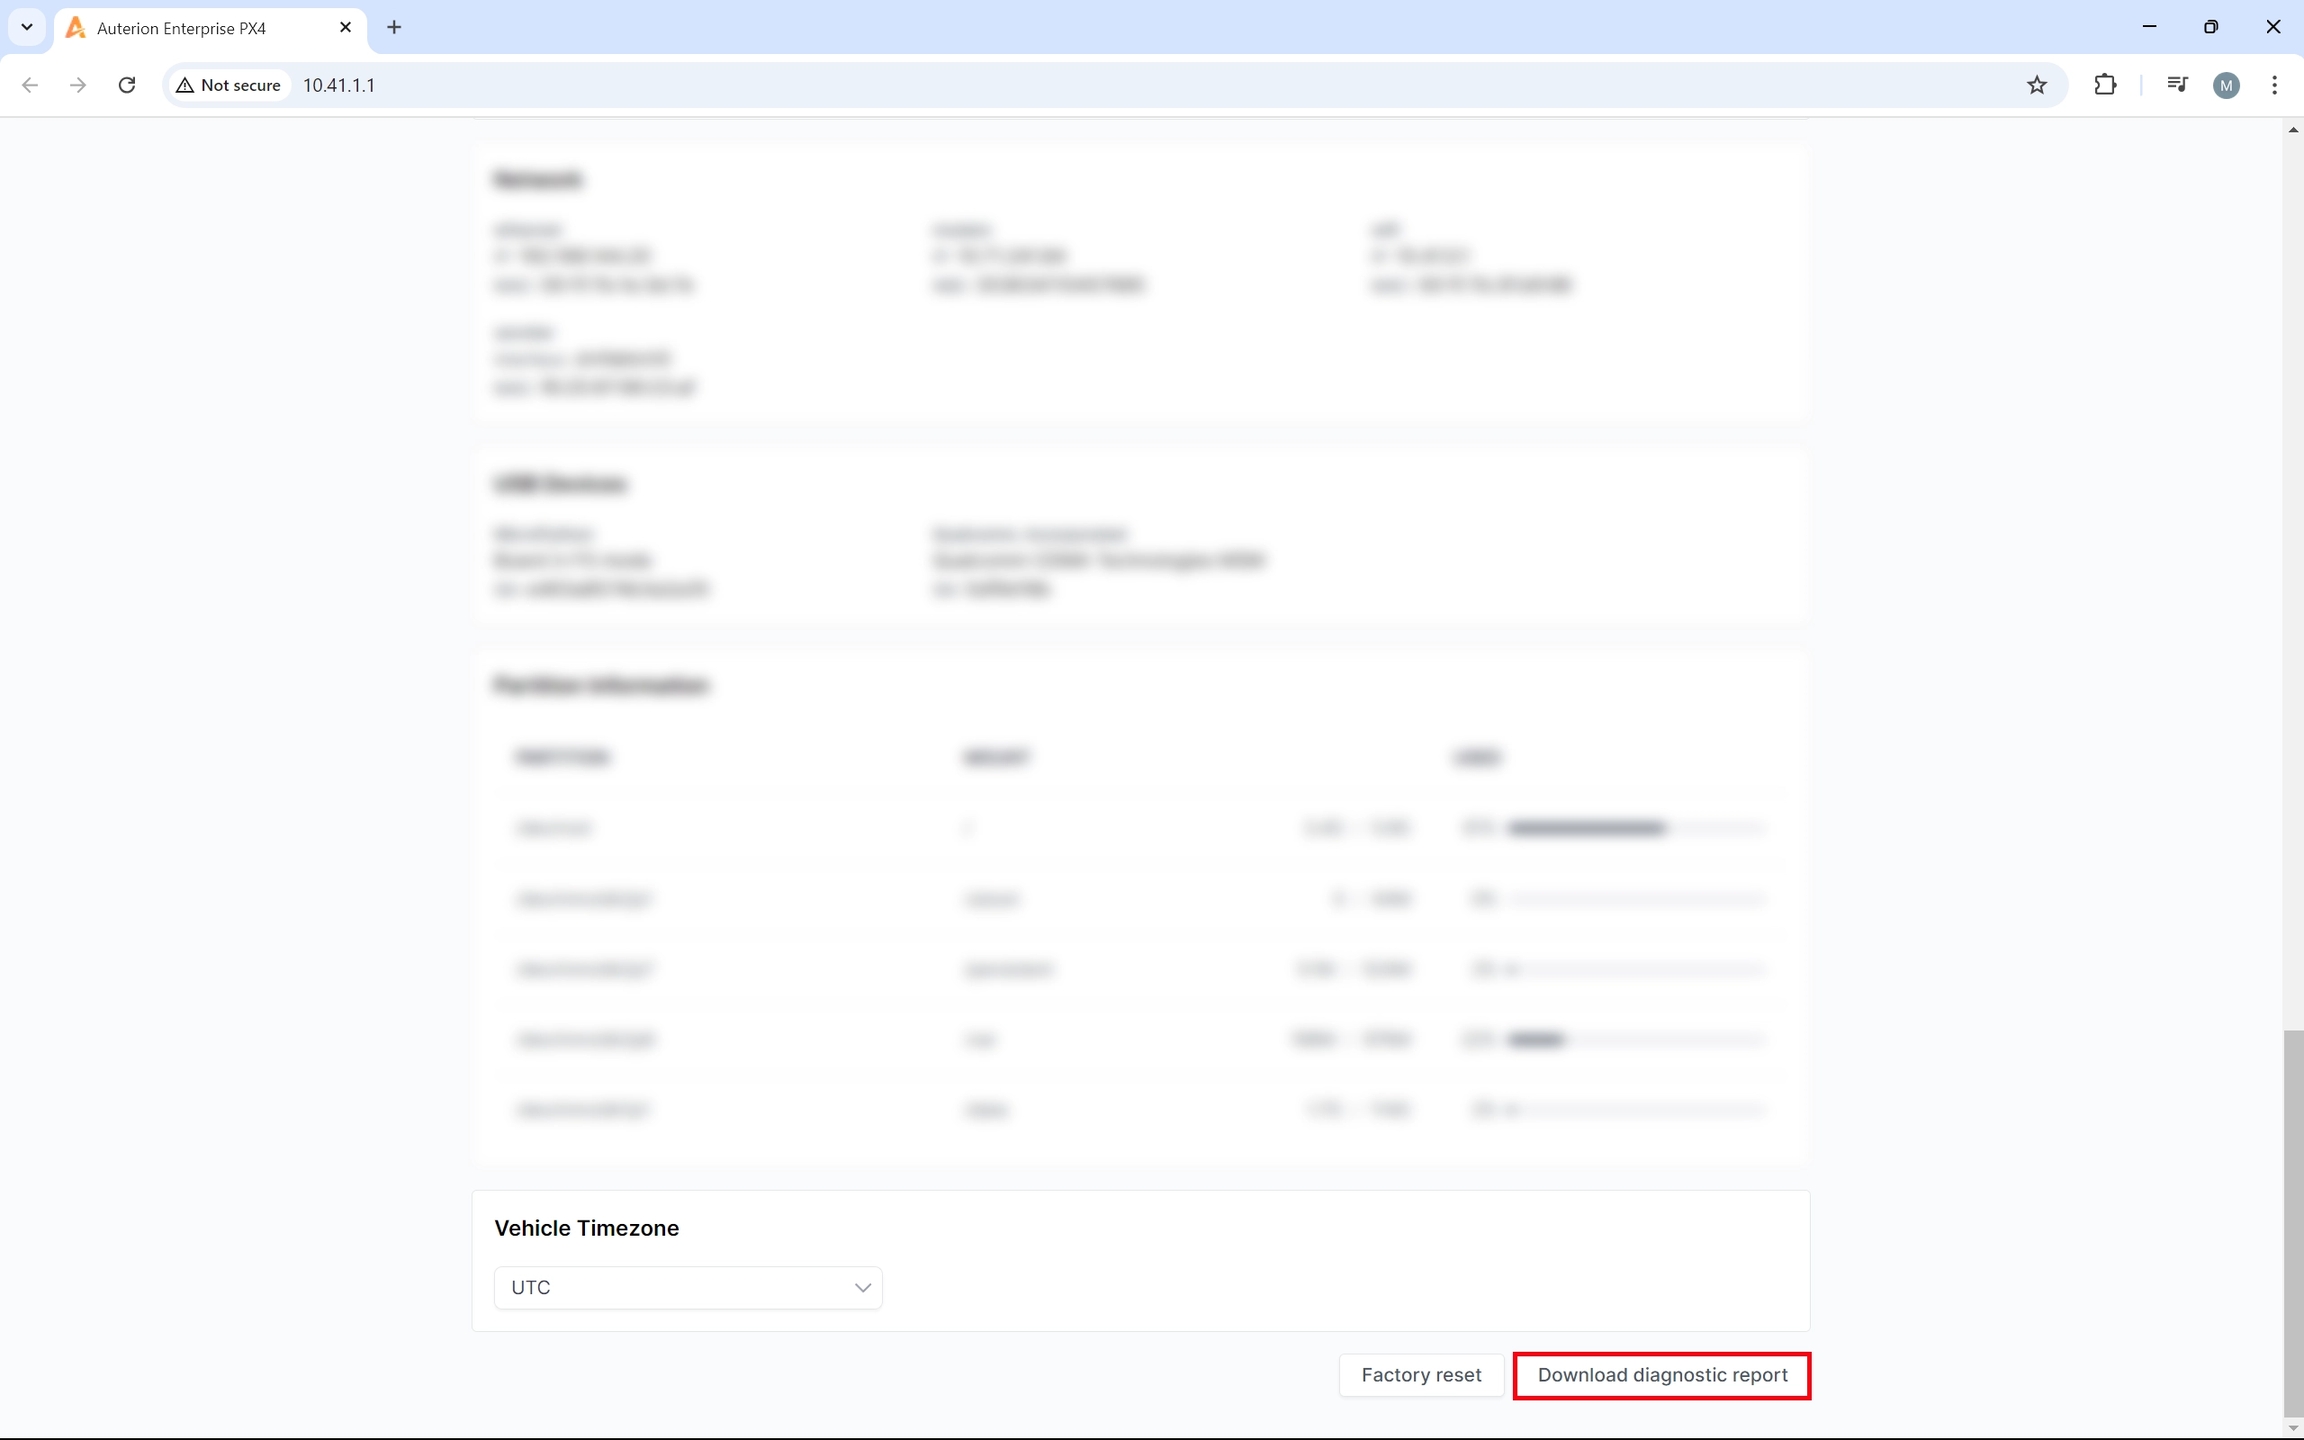Screen dimensions: 2304x1440
Task: Bookmark this page with star icon
Action: (x=2036, y=85)
